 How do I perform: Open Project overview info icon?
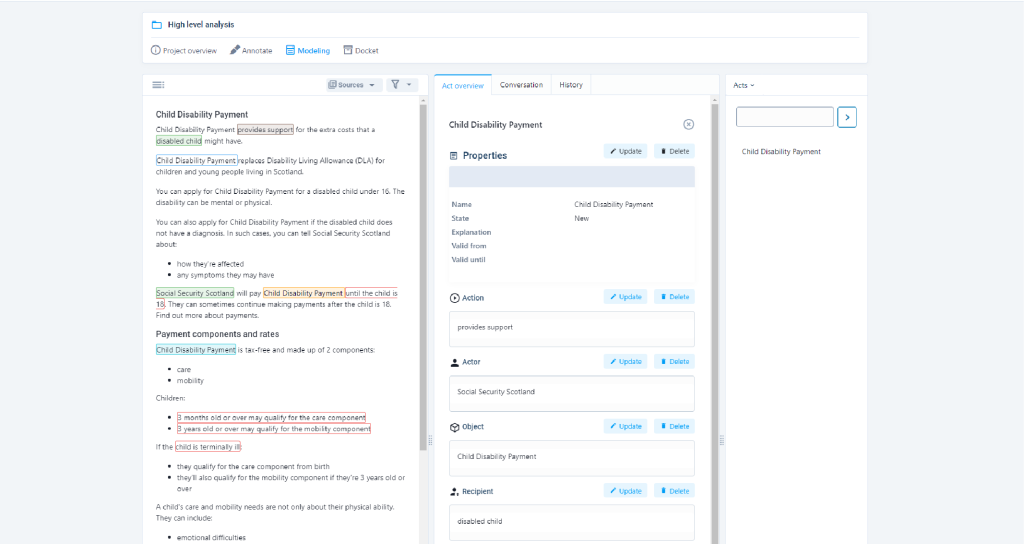(x=155, y=50)
